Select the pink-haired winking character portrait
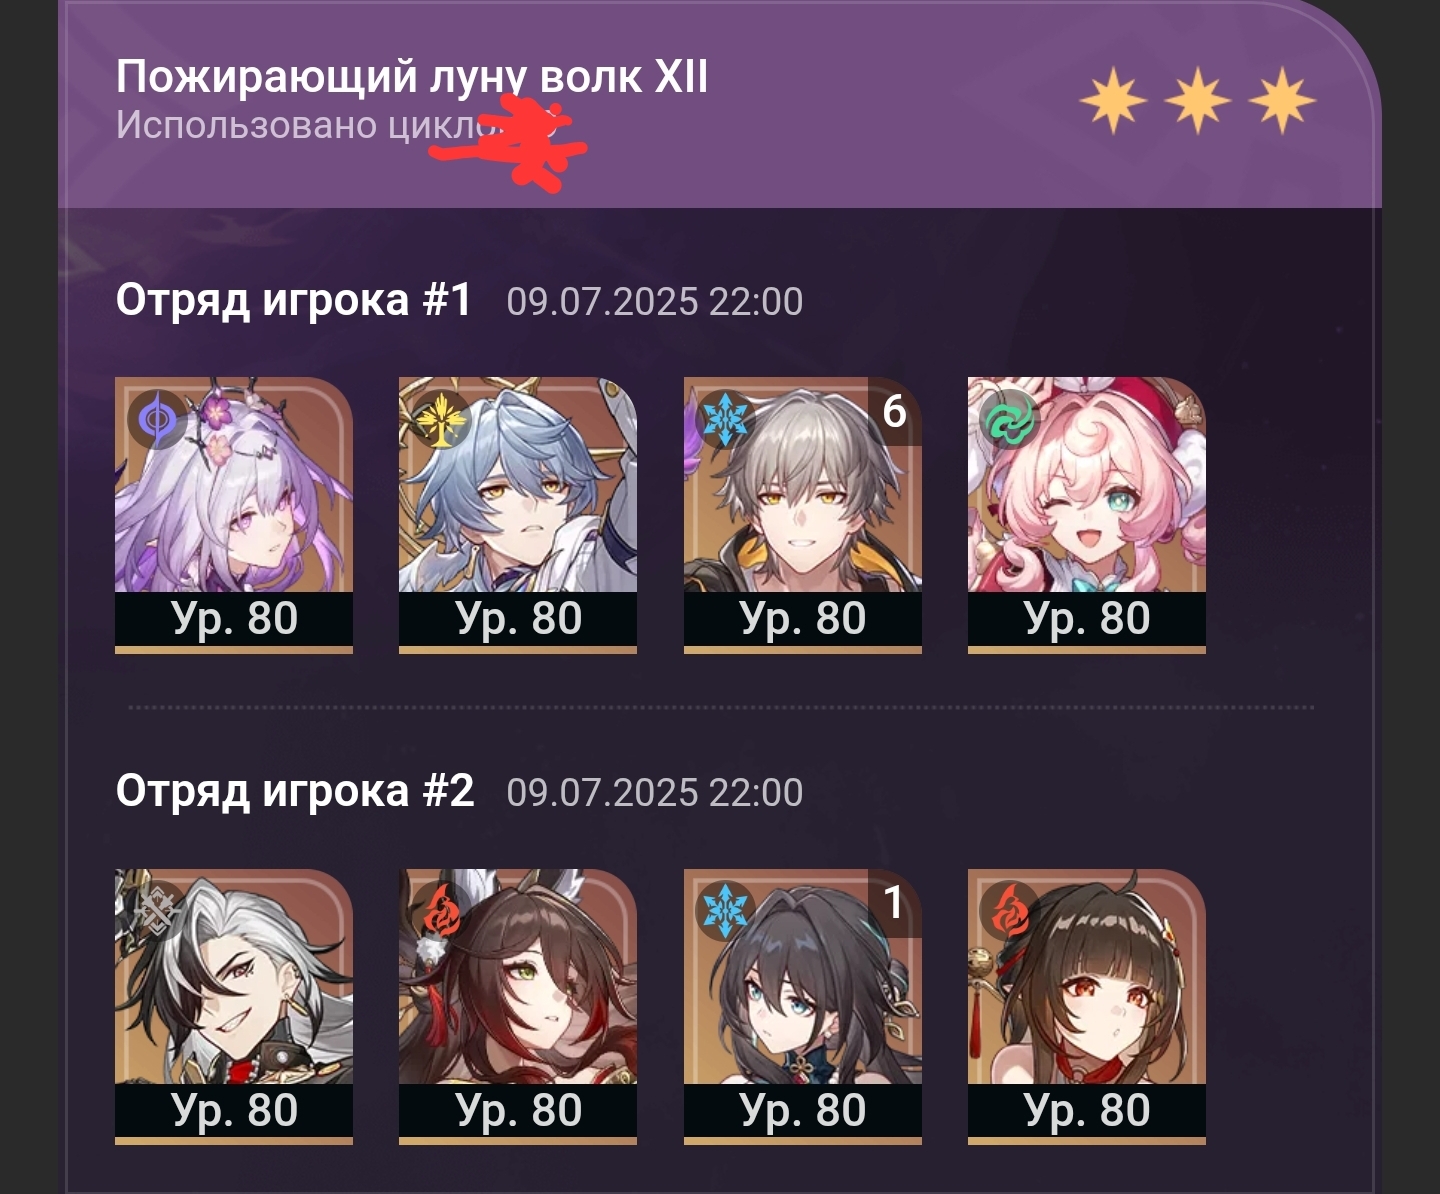The width and height of the screenshot is (1440, 1194). coord(1087,515)
